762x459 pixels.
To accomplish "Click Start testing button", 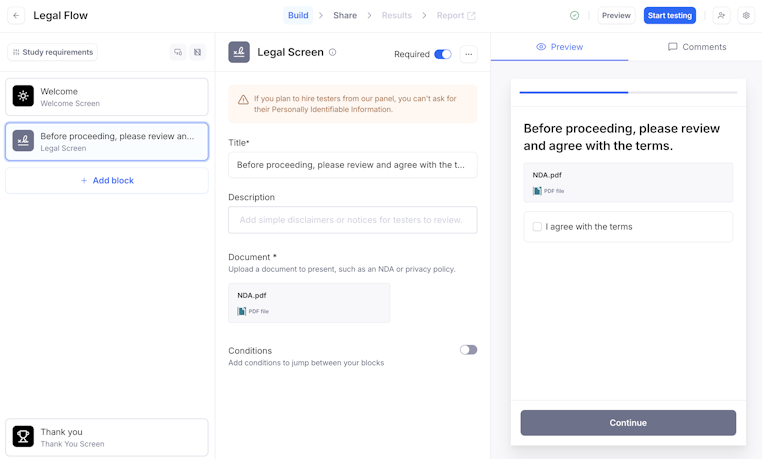I will [x=670, y=16].
